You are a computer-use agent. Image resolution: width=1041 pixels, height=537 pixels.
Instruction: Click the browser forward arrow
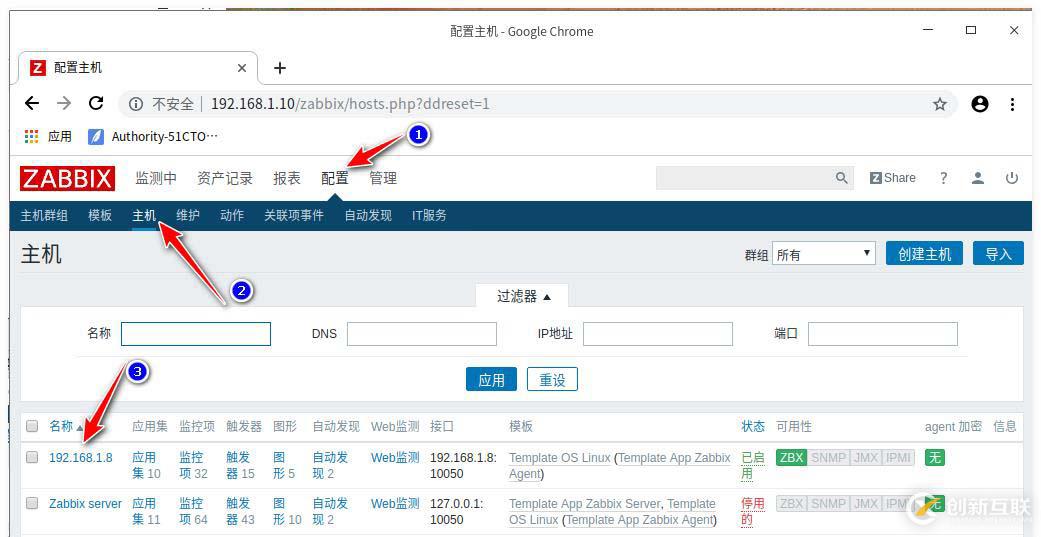64,104
